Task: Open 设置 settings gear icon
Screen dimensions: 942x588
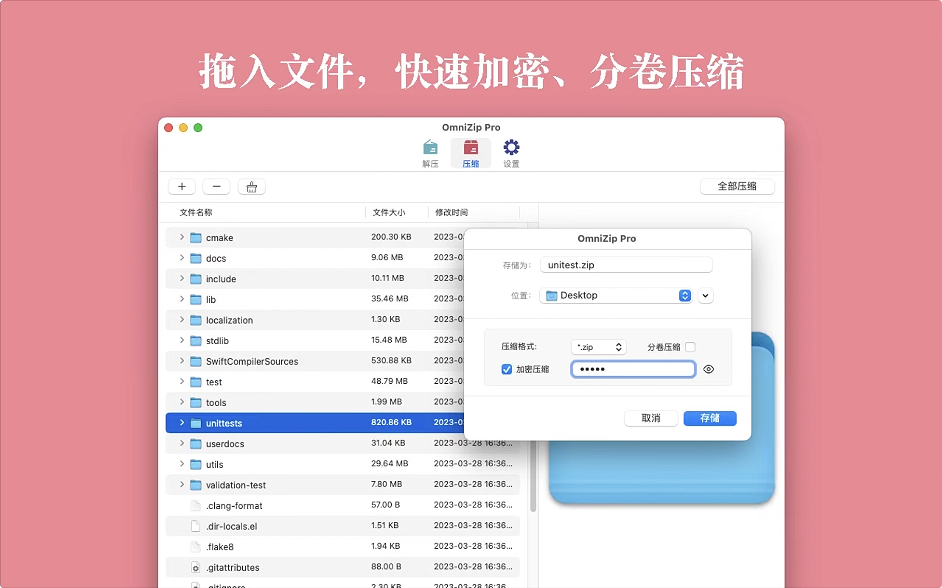Action: click(511, 149)
